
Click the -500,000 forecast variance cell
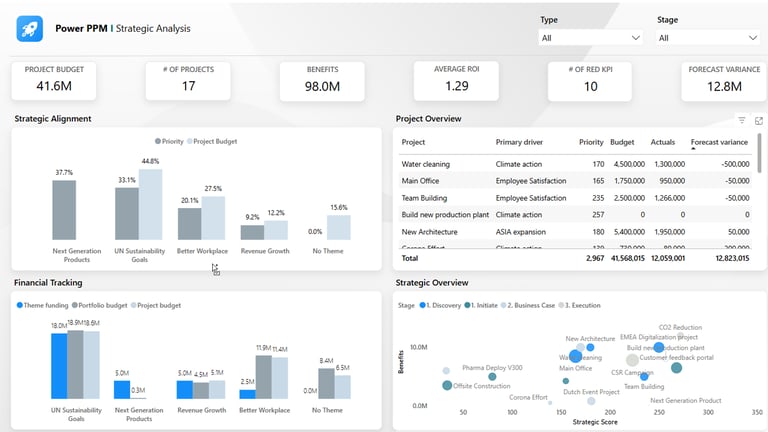(735, 164)
